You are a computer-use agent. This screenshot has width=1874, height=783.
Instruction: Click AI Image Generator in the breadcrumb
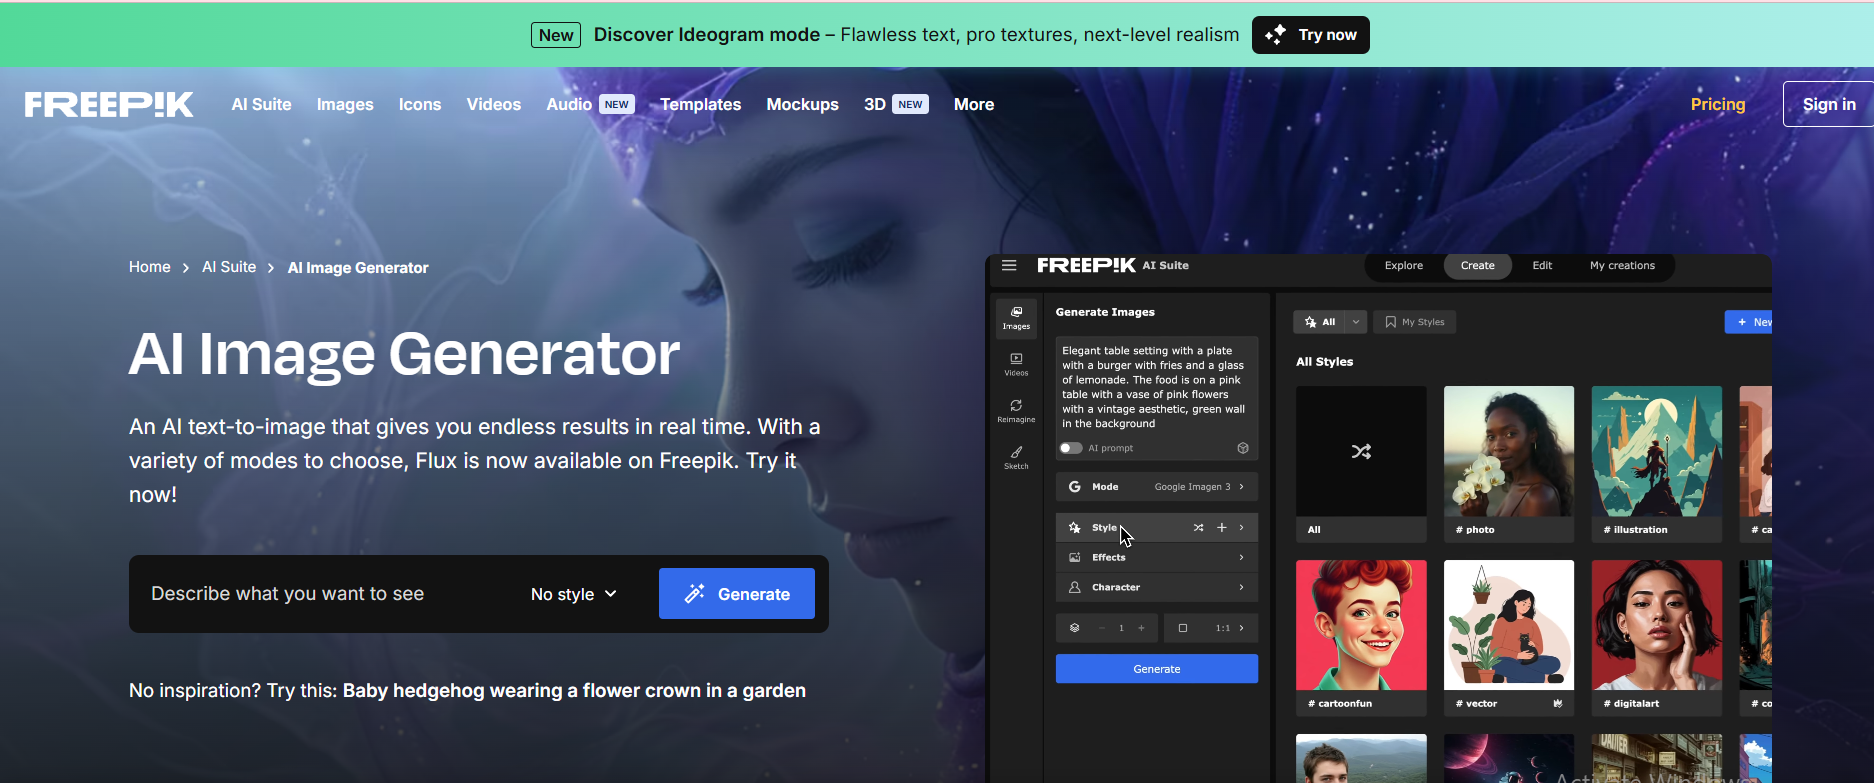pos(358,268)
